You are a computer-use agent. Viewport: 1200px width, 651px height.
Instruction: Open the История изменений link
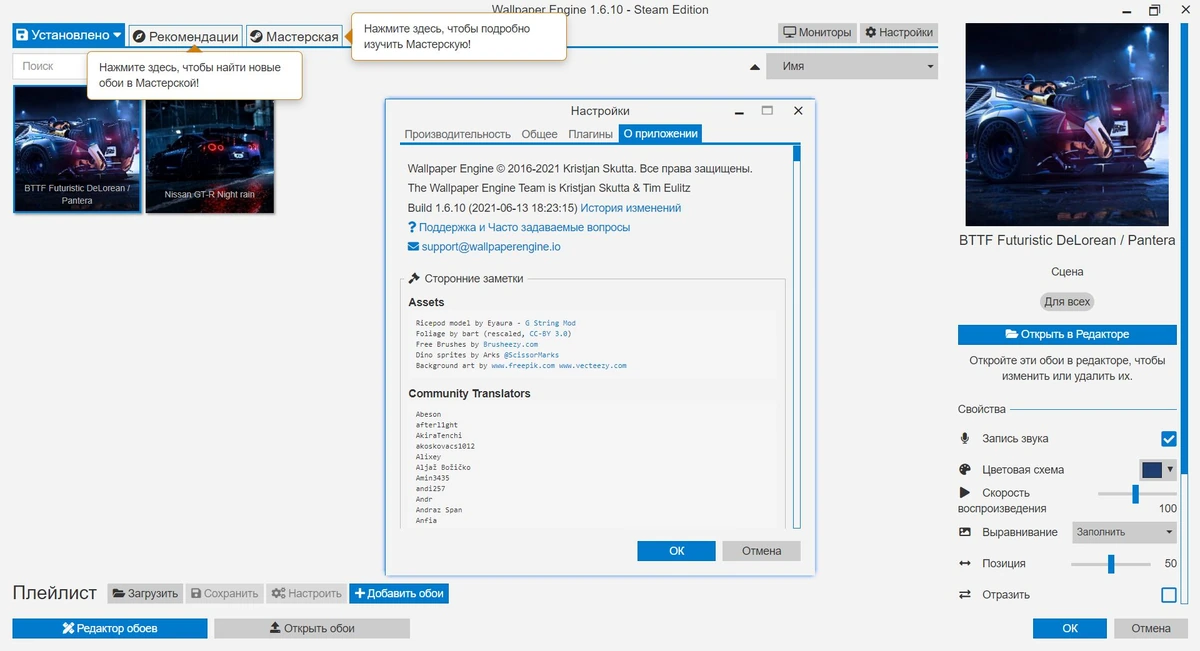[631, 208]
